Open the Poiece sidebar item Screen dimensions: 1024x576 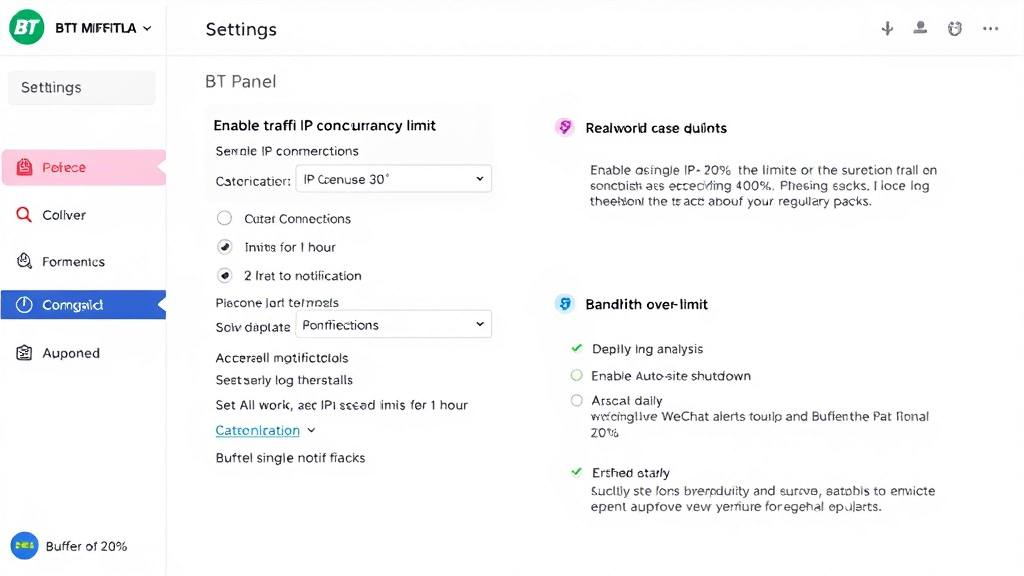click(84, 167)
